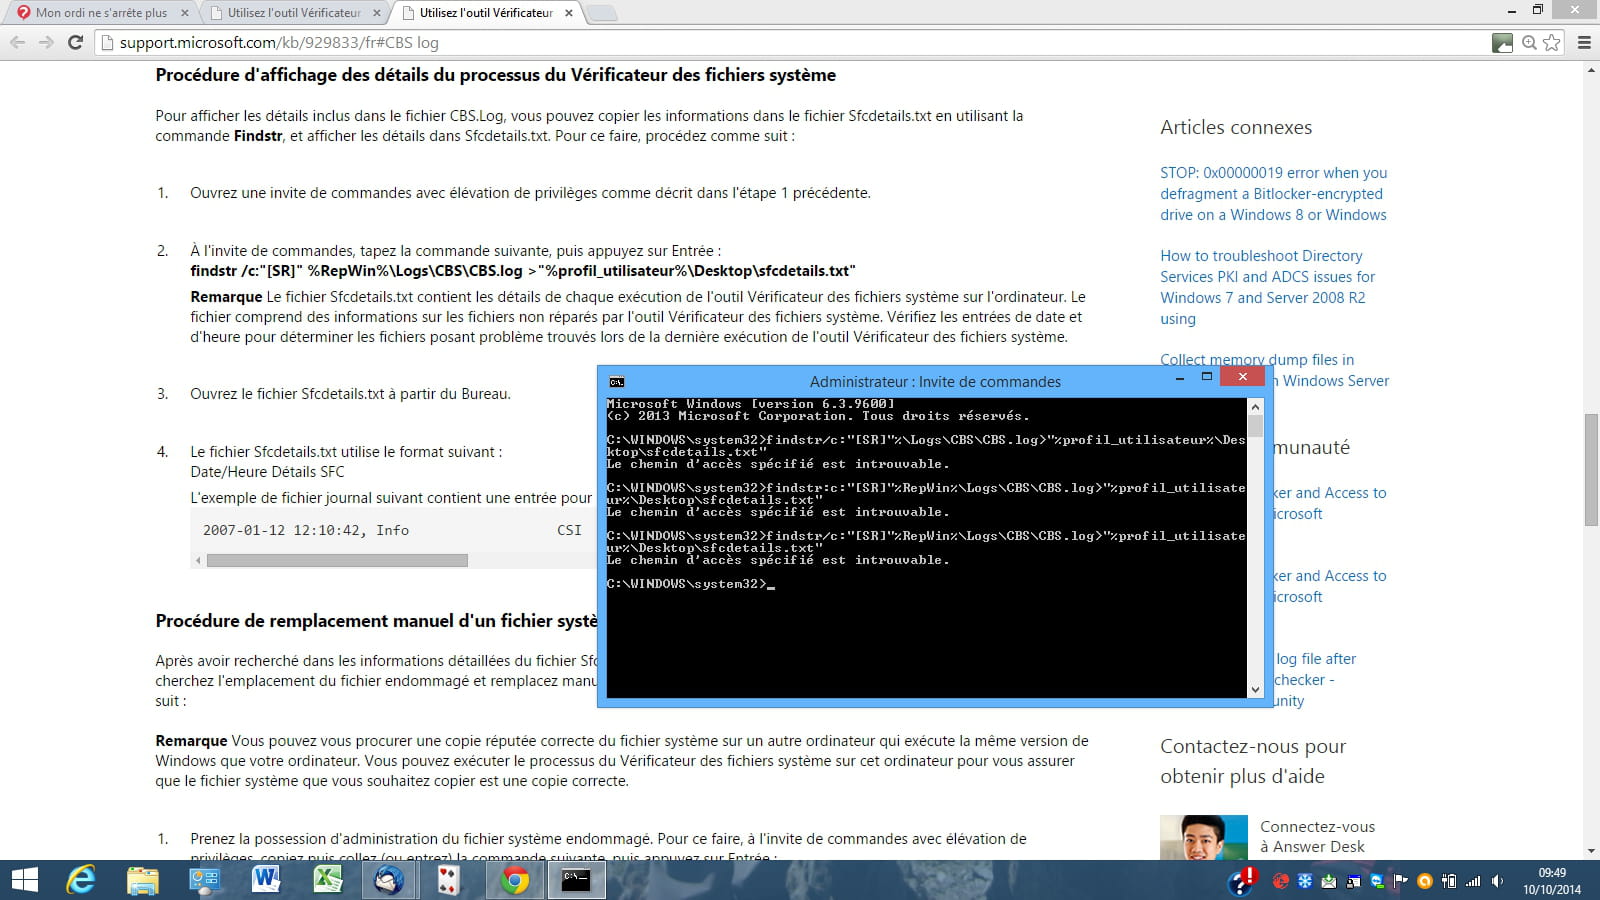Open Chrome's hamburger menu
Image resolution: width=1600 pixels, height=900 pixels.
pyautogui.click(x=1584, y=42)
